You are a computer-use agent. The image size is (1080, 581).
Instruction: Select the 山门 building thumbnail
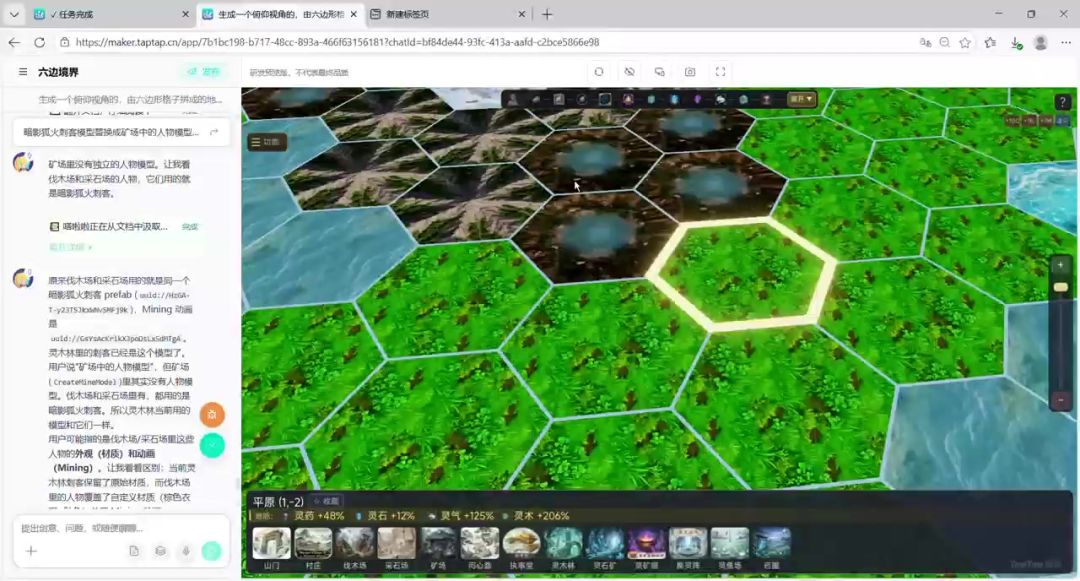click(272, 543)
